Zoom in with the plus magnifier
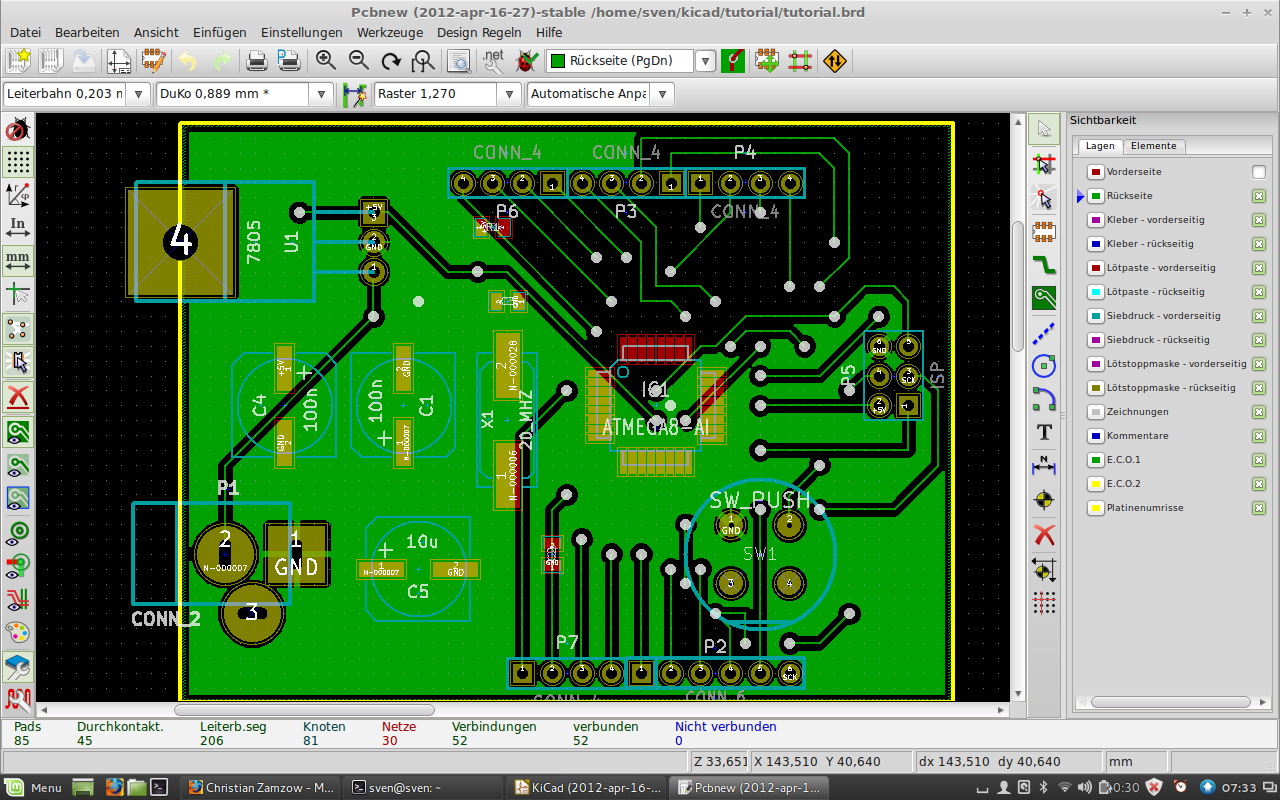Viewport: 1280px width, 800px height. coord(325,61)
